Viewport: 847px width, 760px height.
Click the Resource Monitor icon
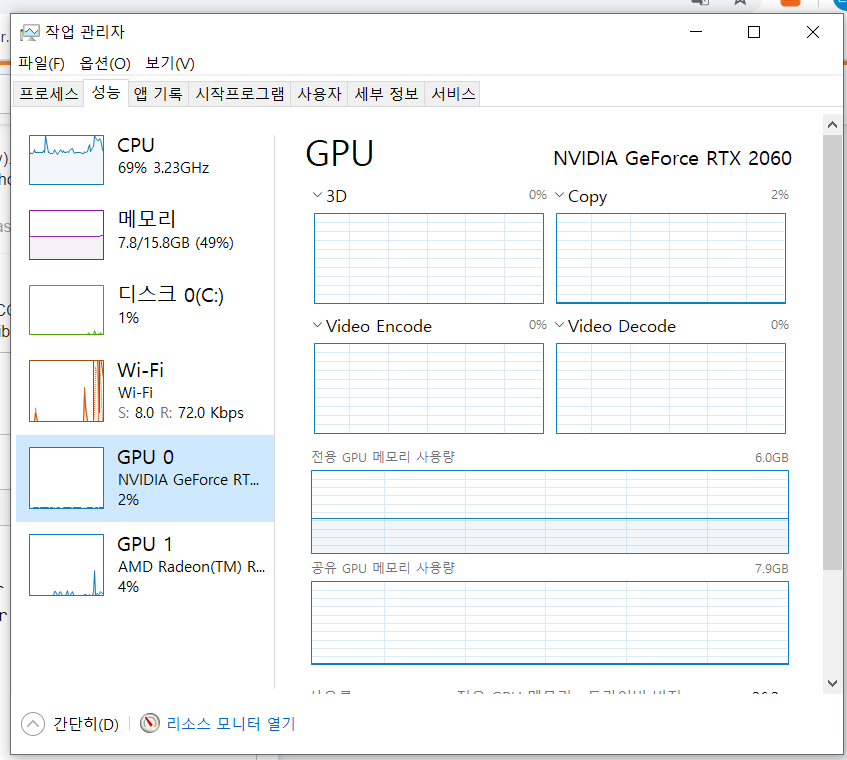pos(150,723)
